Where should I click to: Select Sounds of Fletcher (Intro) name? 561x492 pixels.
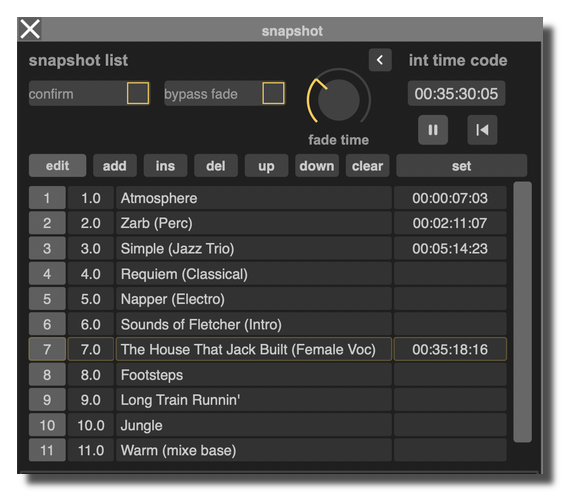(x=254, y=324)
